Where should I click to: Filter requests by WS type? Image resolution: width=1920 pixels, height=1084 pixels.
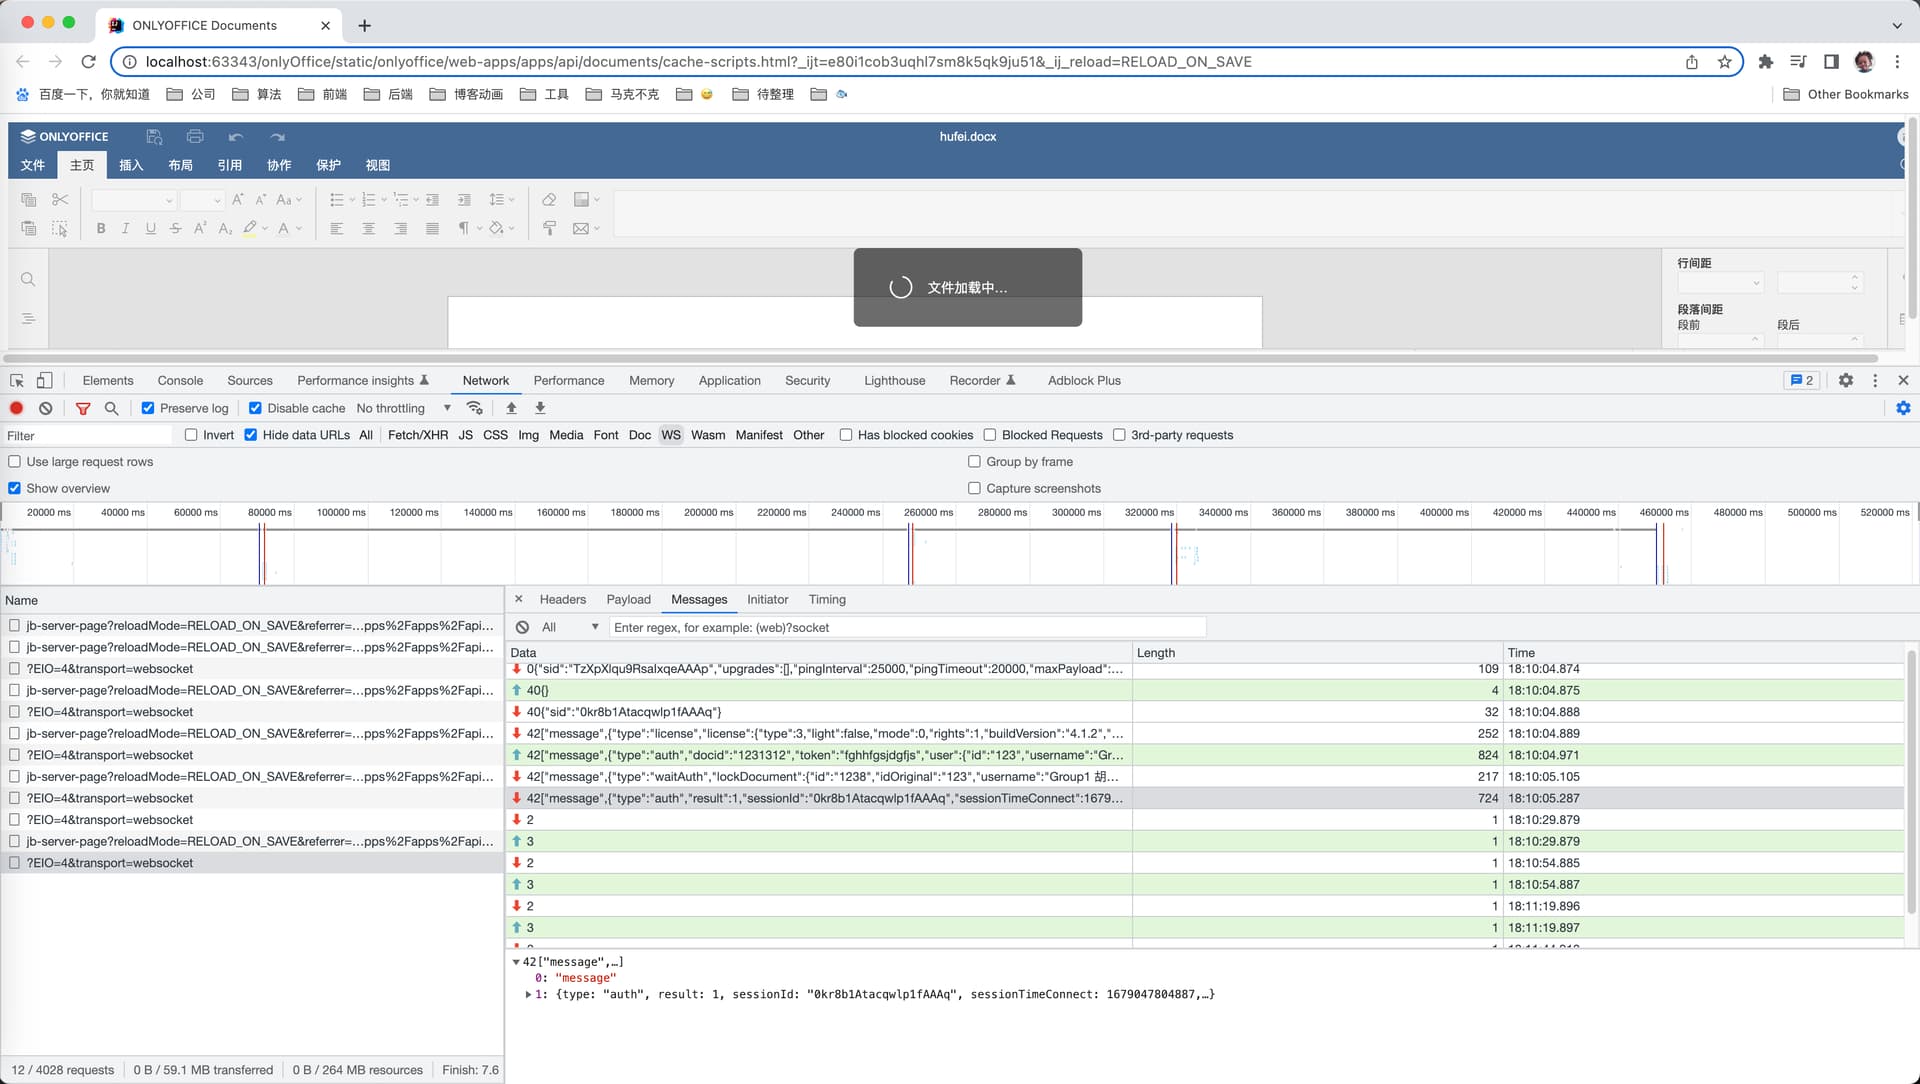coord(671,435)
